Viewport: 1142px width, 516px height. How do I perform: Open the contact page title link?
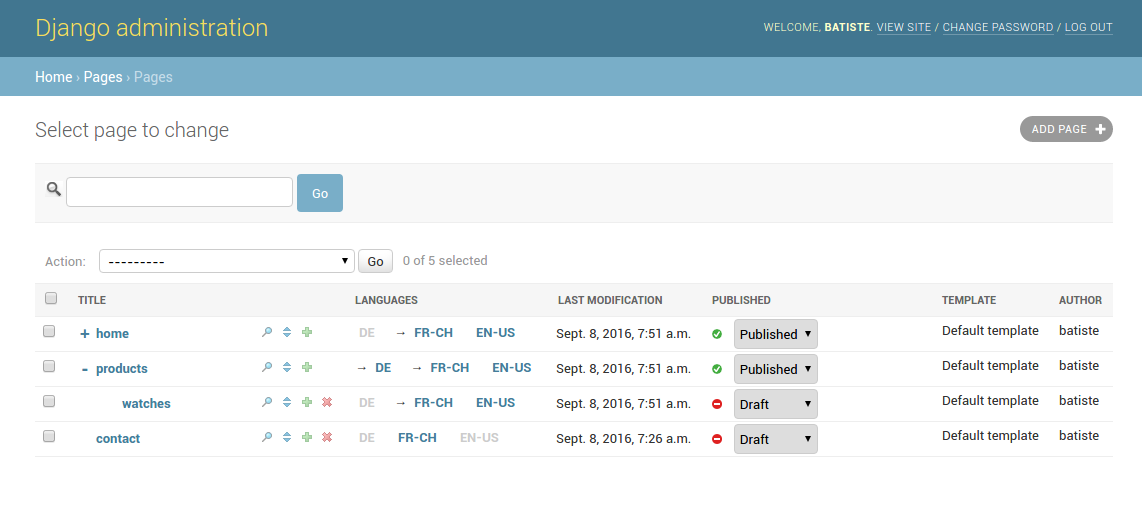(118, 439)
